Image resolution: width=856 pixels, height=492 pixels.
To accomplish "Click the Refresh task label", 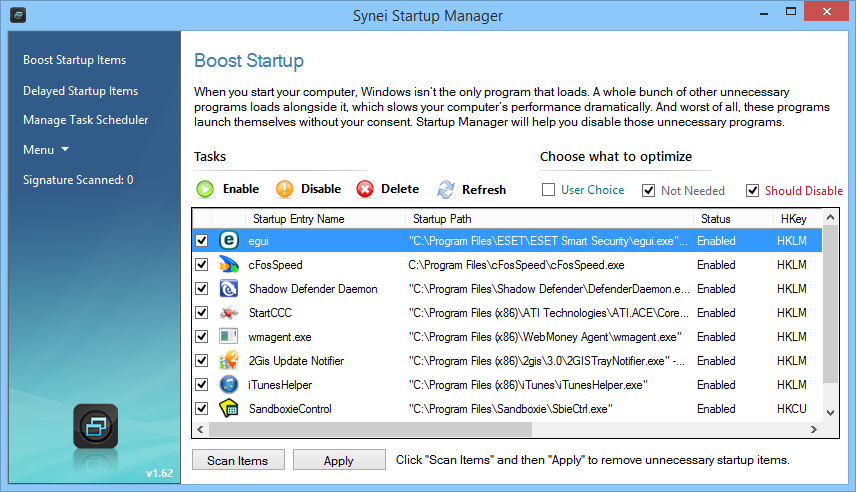I will coord(484,189).
